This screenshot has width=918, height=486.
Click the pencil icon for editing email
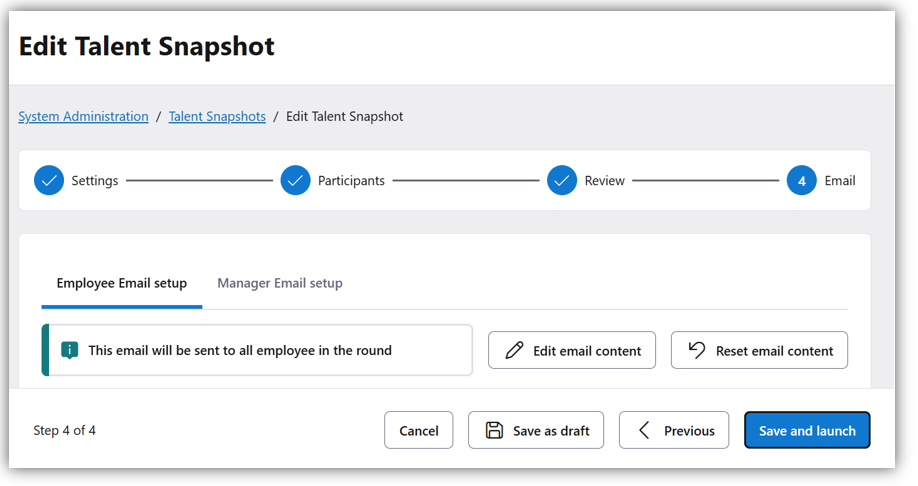click(x=514, y=351)
